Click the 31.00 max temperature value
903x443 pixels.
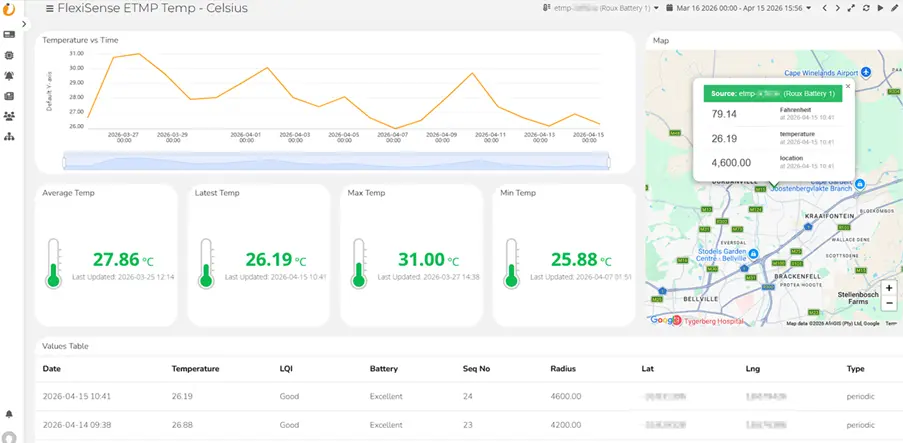point(422,260)
